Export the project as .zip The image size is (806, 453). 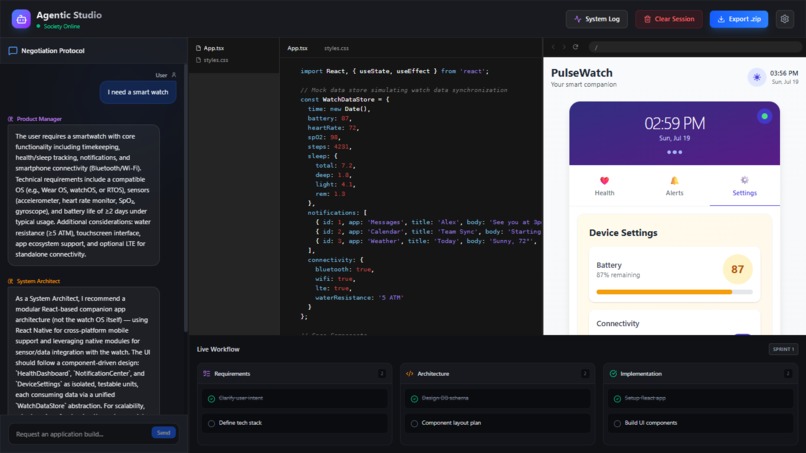pyautogui.click(x=739, y=19)
